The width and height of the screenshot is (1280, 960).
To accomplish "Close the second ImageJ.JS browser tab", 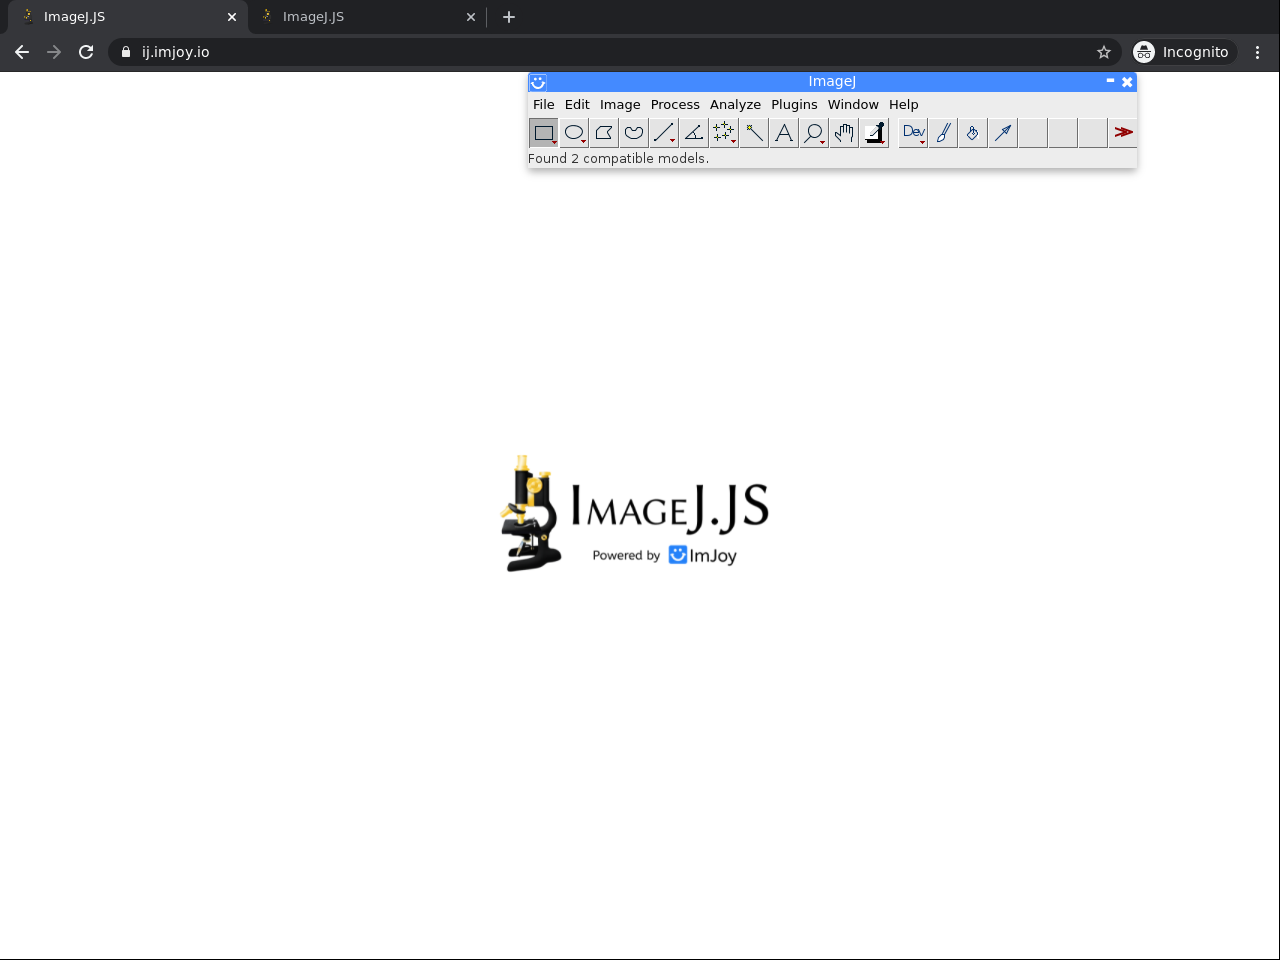I will (x=471, y=17).
